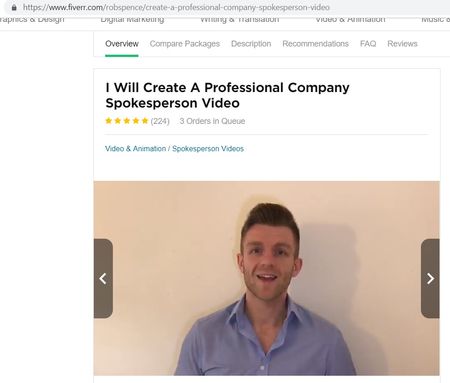The image size is (450, 383).
Task: View the Reviews tab
Action: click(x=402, y=44)
